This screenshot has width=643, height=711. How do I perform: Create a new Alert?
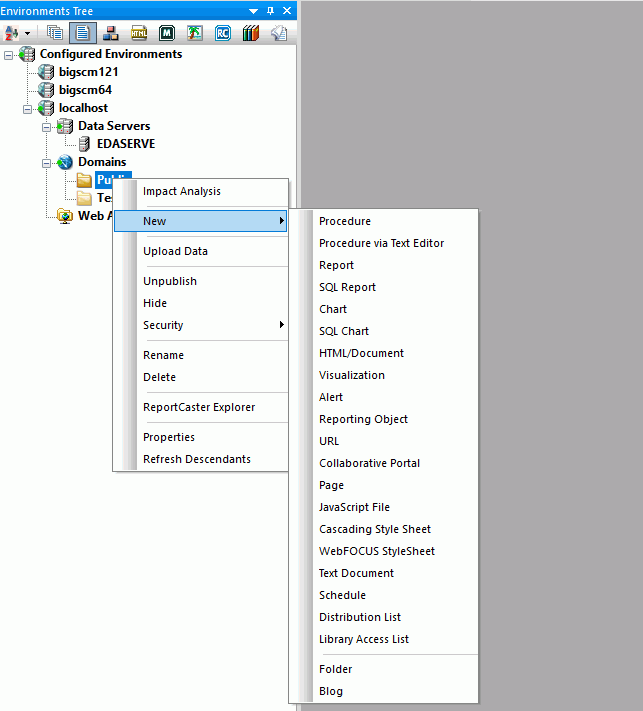click(331, 397)
